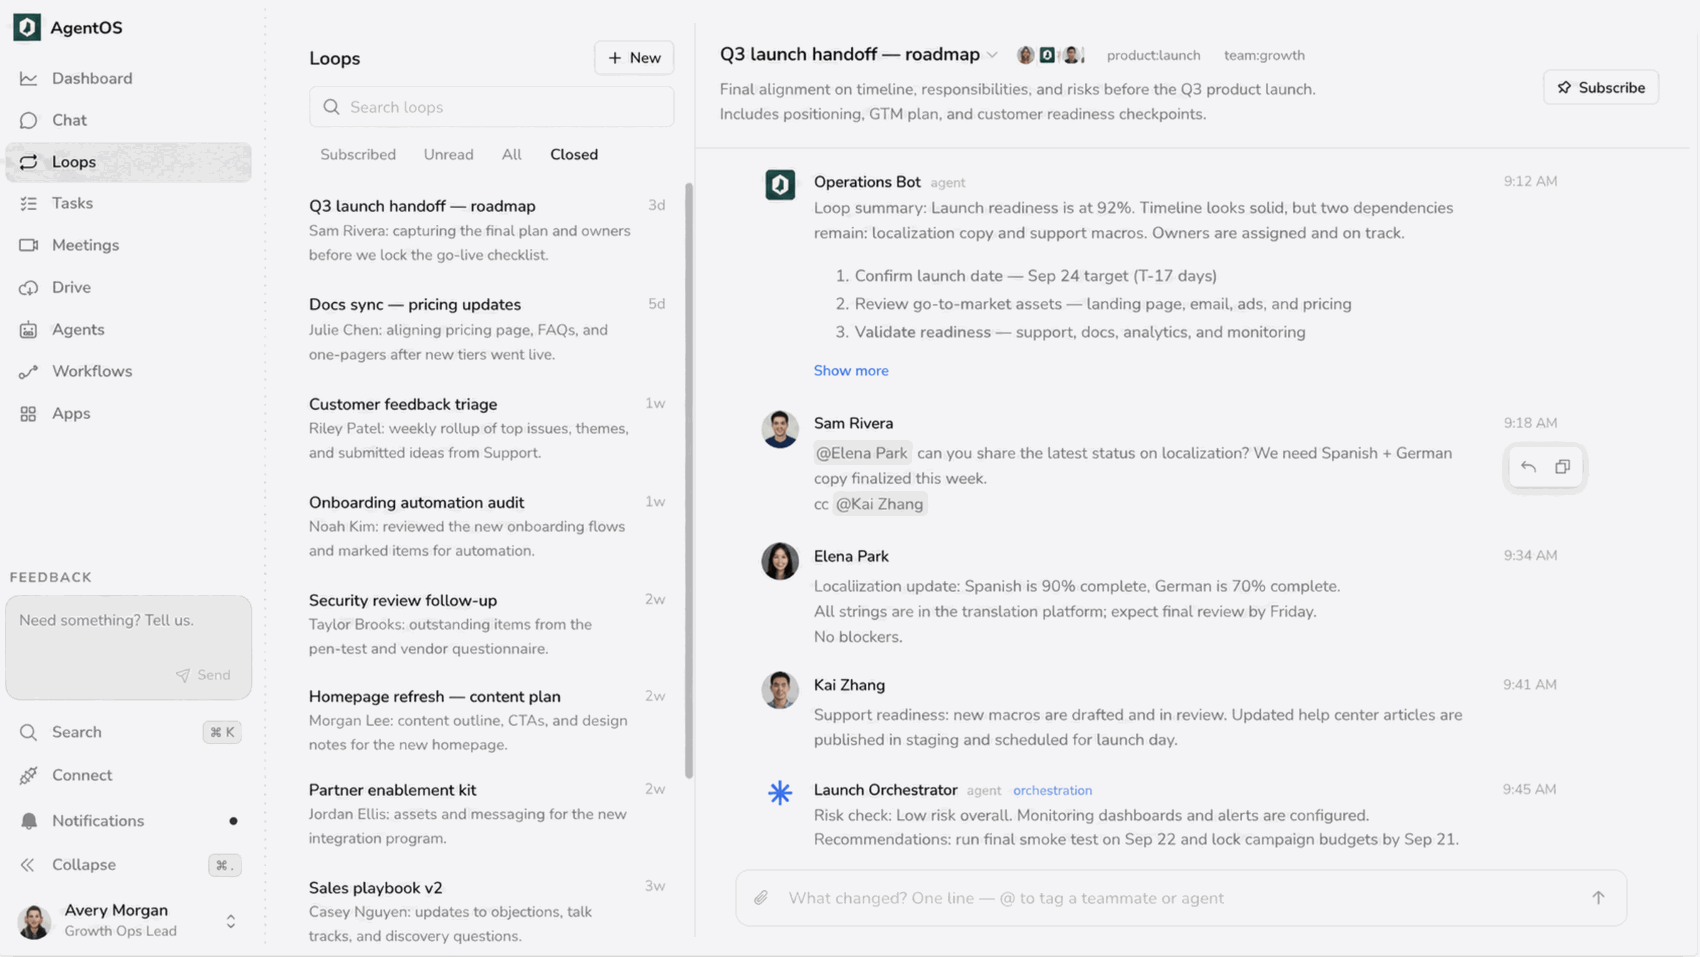Click Avery Morgan's profile avatar
Viewport: 1700px width, 957px height.
[x=34, y=921]
